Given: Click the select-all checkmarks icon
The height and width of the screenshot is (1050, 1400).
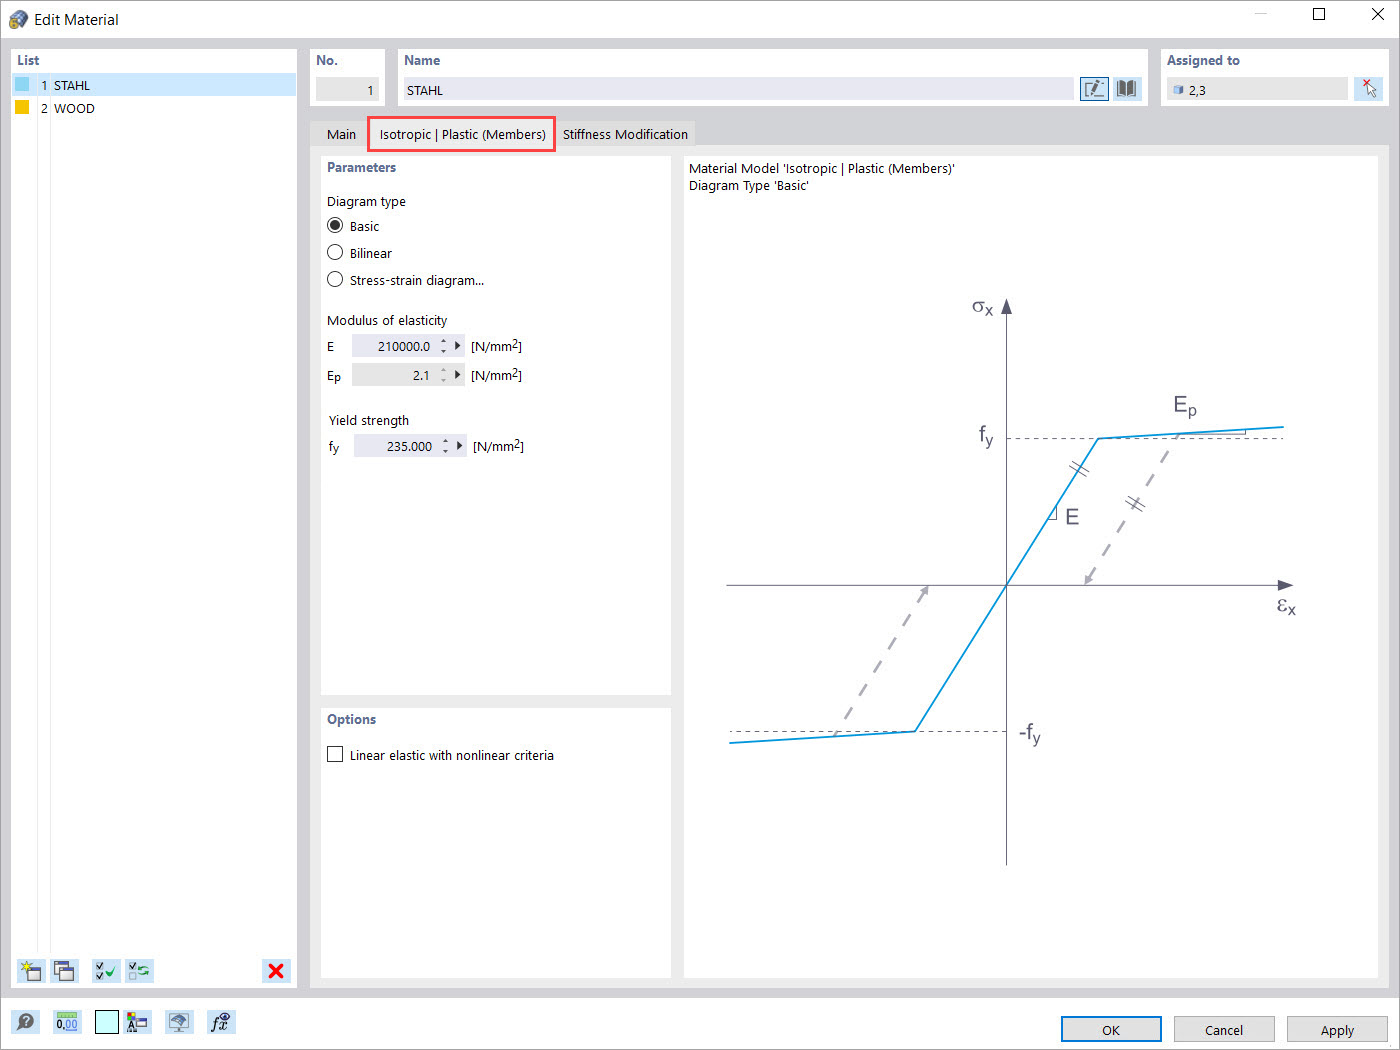Looking at the screenshot, I should tap(105, 970).
